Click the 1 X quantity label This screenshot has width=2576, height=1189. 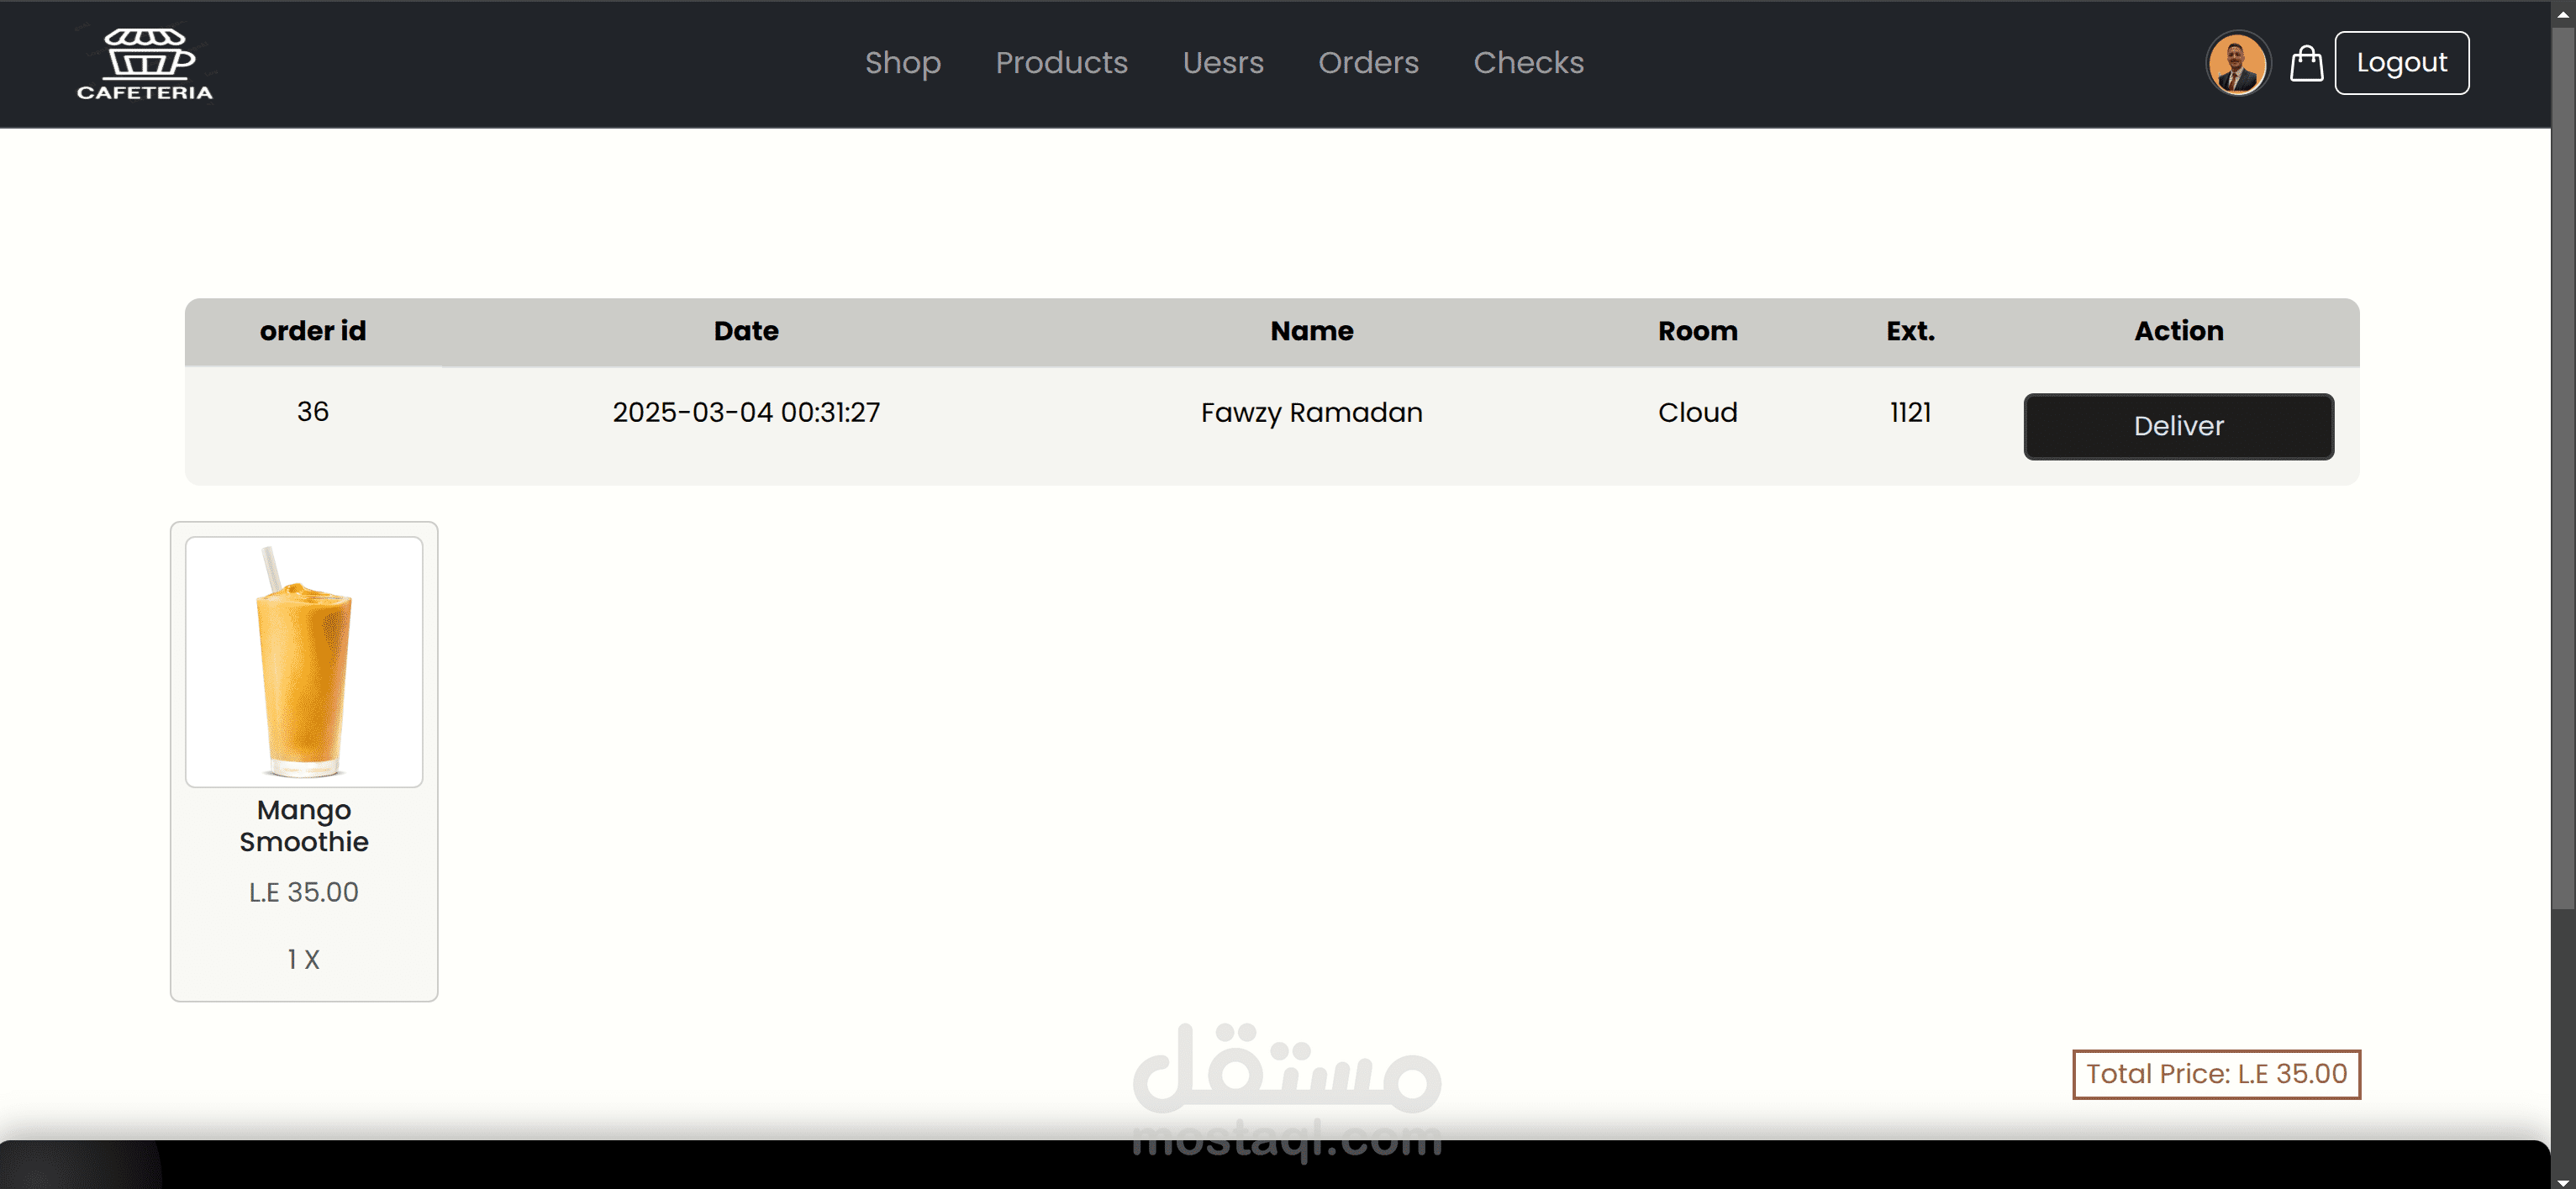[x=304, y=960]
